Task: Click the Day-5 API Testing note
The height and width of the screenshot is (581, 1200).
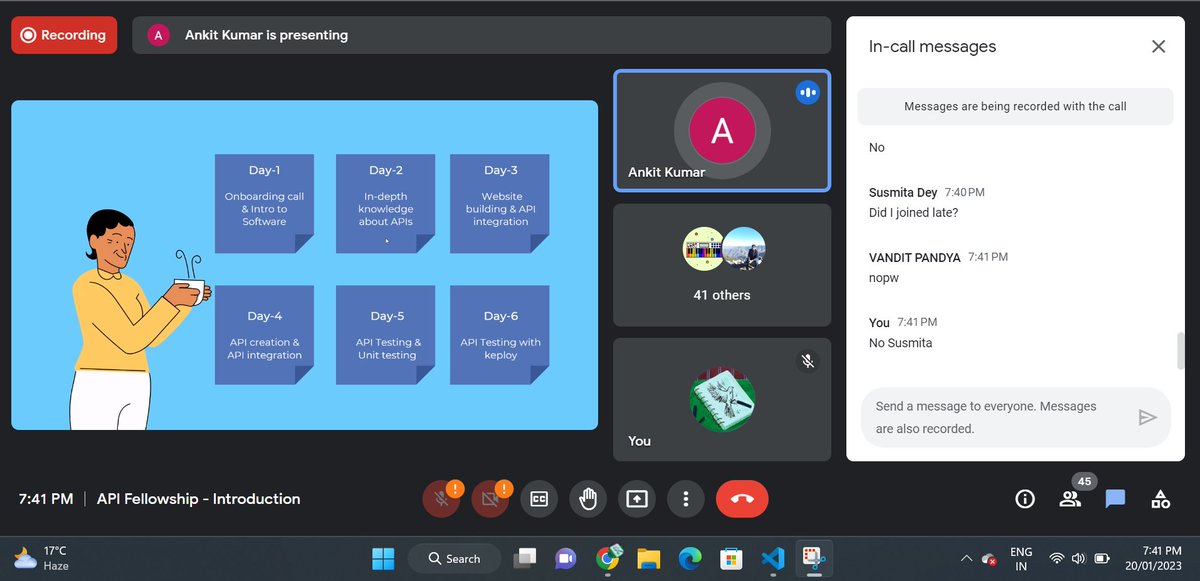Action: pos(386,335)
